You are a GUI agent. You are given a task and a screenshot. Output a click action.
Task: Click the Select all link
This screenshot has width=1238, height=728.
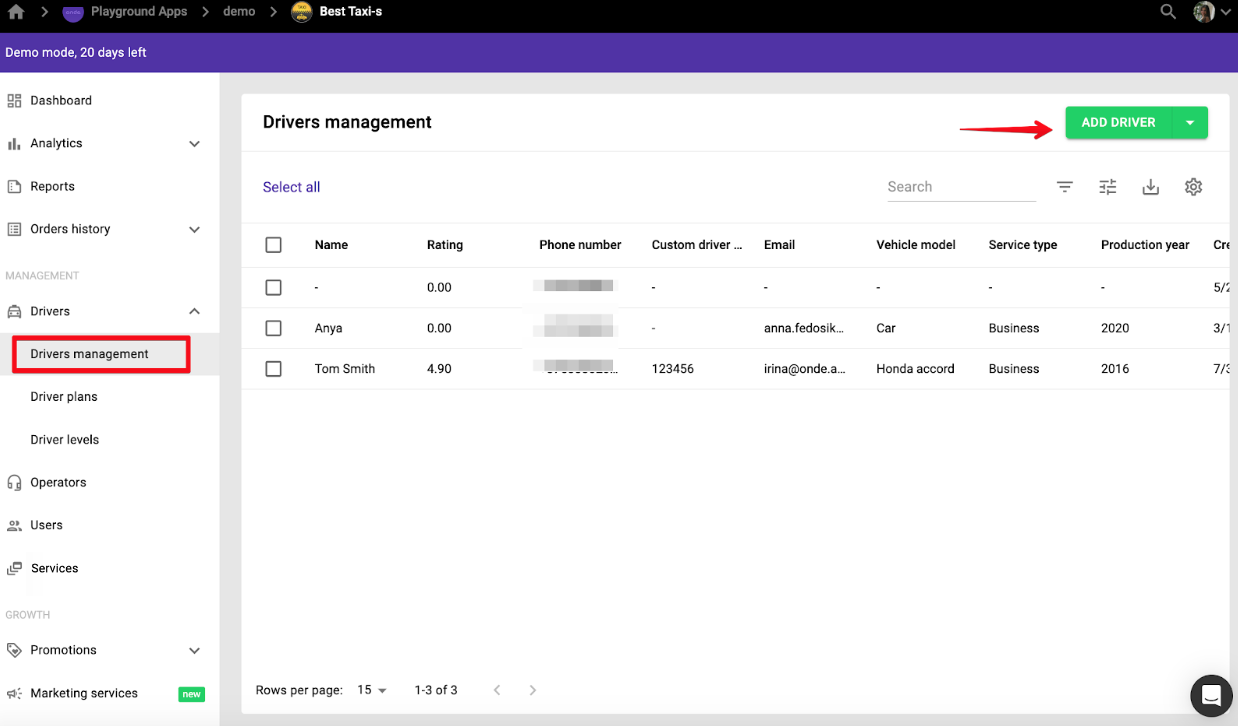pos(291,187)
